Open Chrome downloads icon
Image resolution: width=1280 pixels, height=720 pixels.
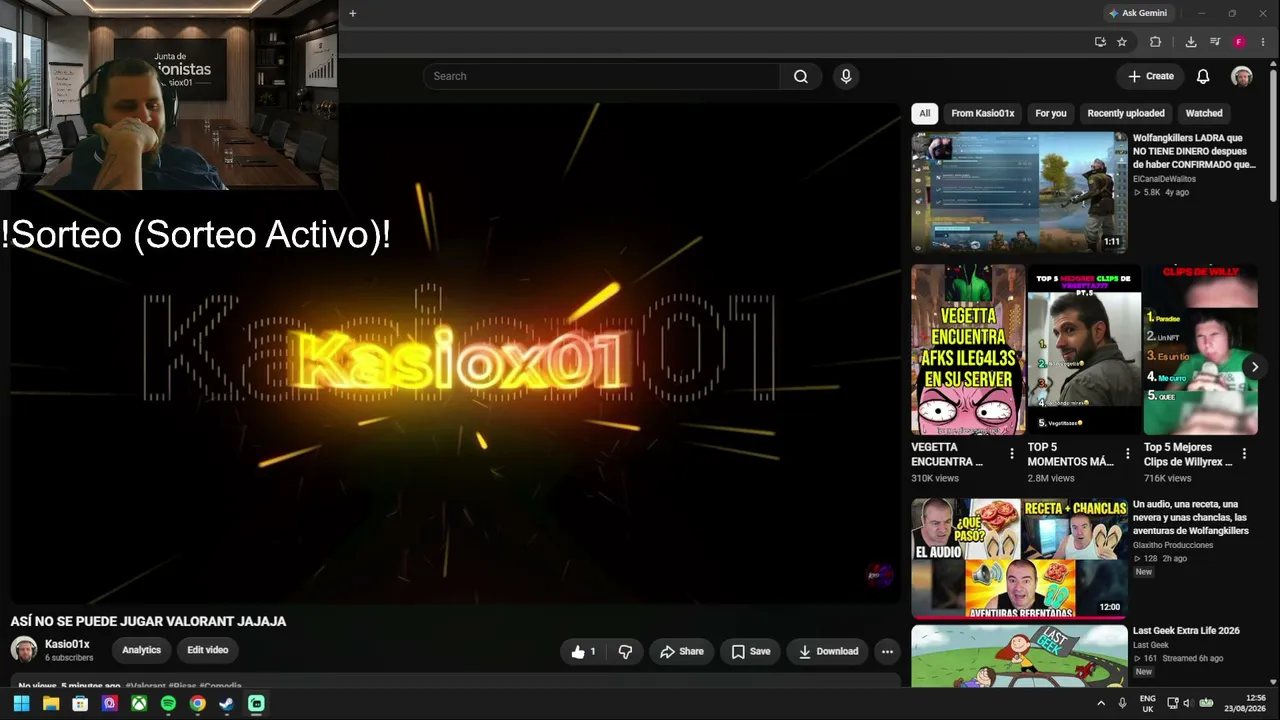(x=1190, y=42)
